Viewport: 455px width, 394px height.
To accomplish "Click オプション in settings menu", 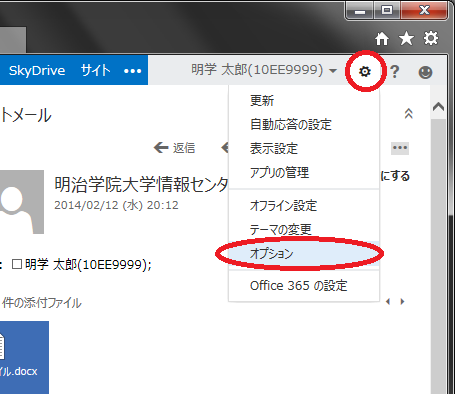I will pyautogui.click(x=304, y=254).
